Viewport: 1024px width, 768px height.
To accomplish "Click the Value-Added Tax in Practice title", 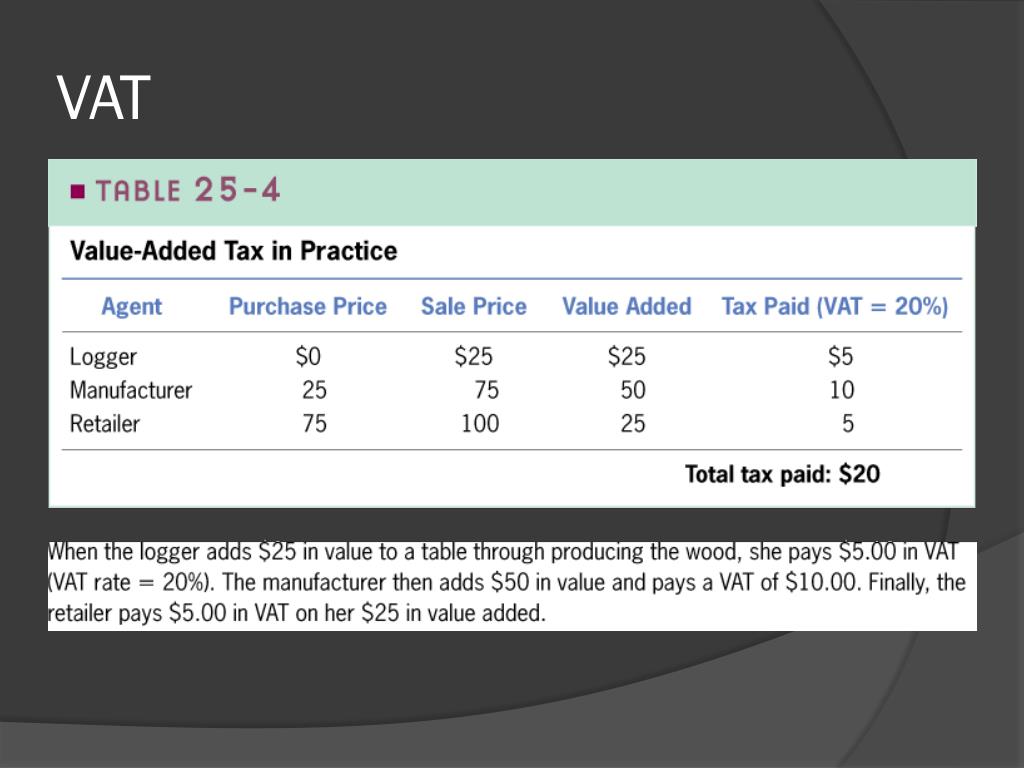I will point(233,250).
